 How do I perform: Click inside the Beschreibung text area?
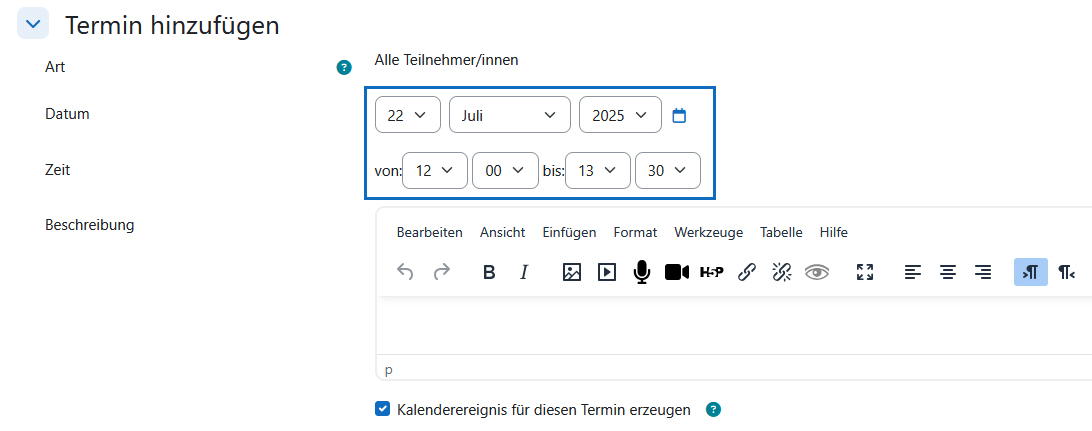734,325
